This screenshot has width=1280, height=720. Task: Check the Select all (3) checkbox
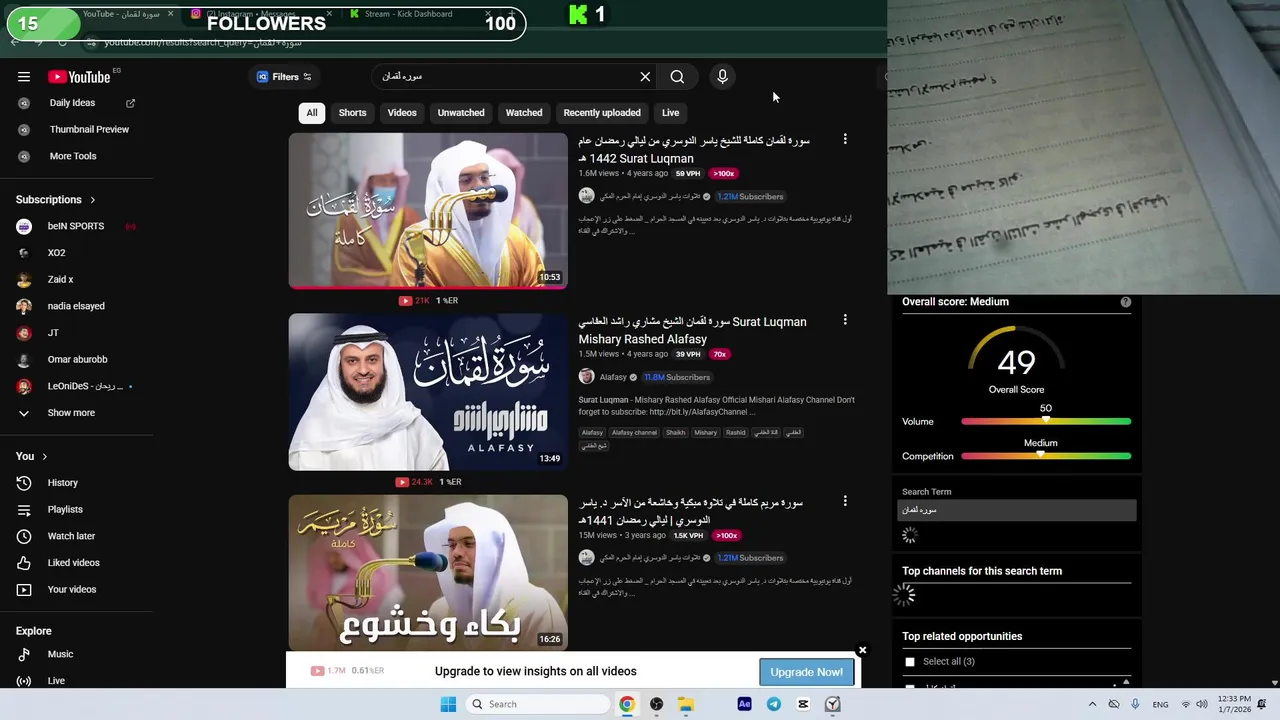(x=910, y=662)
